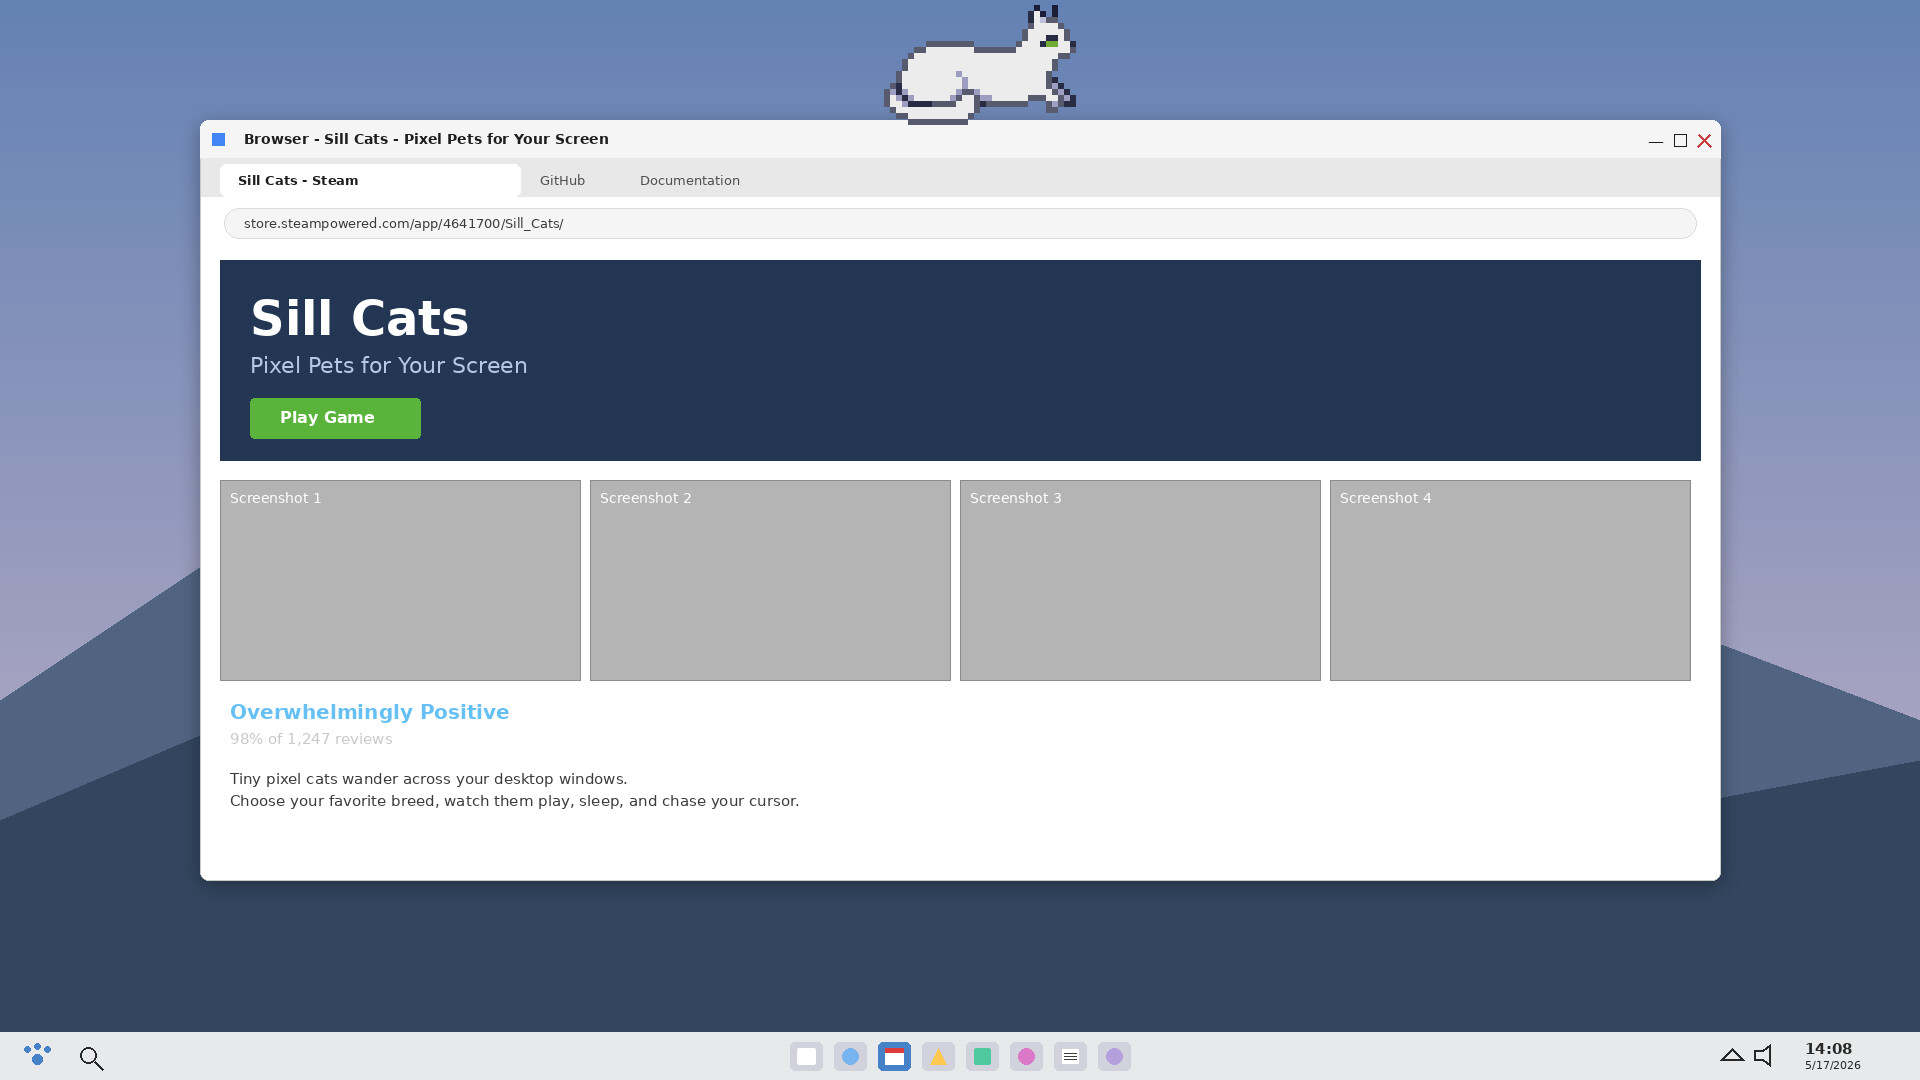Open the Screenshot 1 thumbnail
Screen dimensions: 1920x1080
[x=400, y=580]
